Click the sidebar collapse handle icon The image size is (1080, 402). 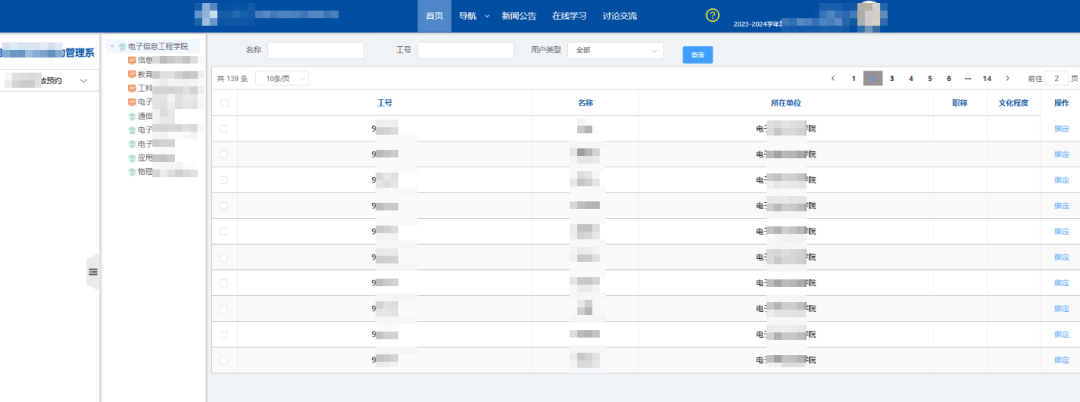click(x=93, y=272)
